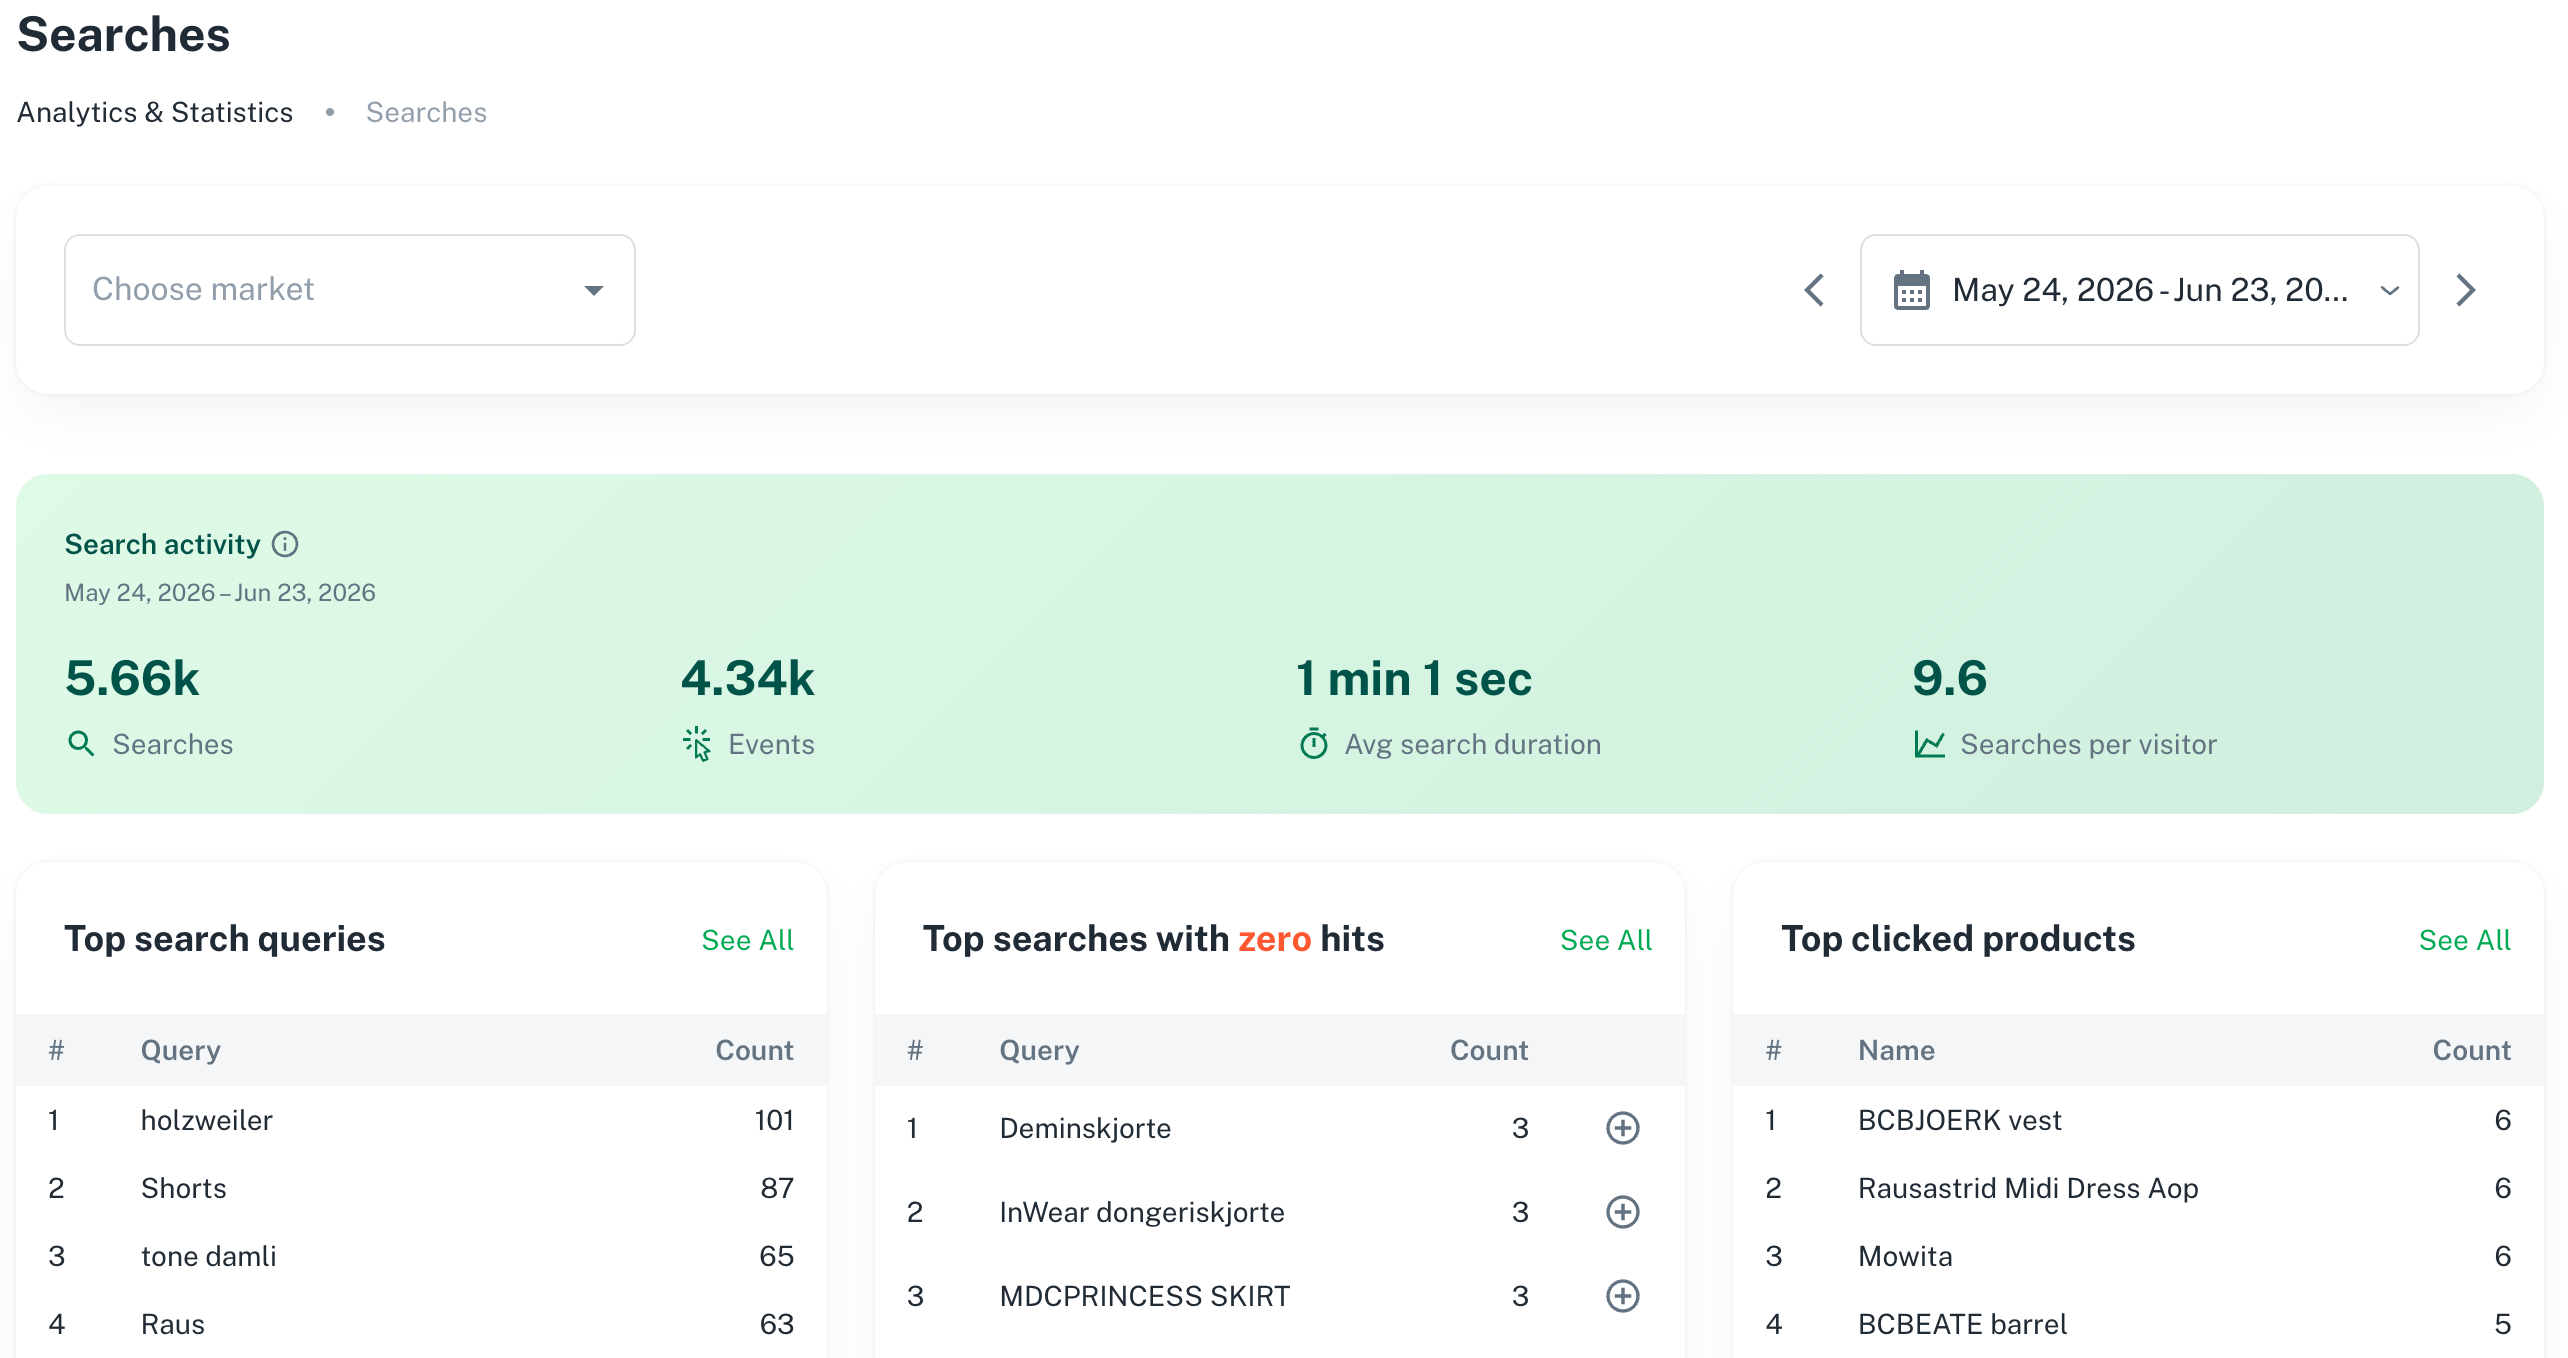Click plus icon next to Deminskjorte
Viewport: 2568px width, 1358px height.
point(1622,1128)
